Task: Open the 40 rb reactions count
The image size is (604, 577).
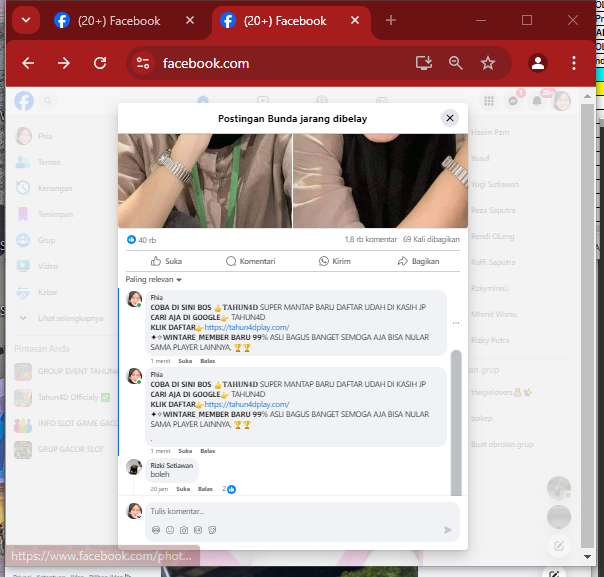Action: pos(141,240)
